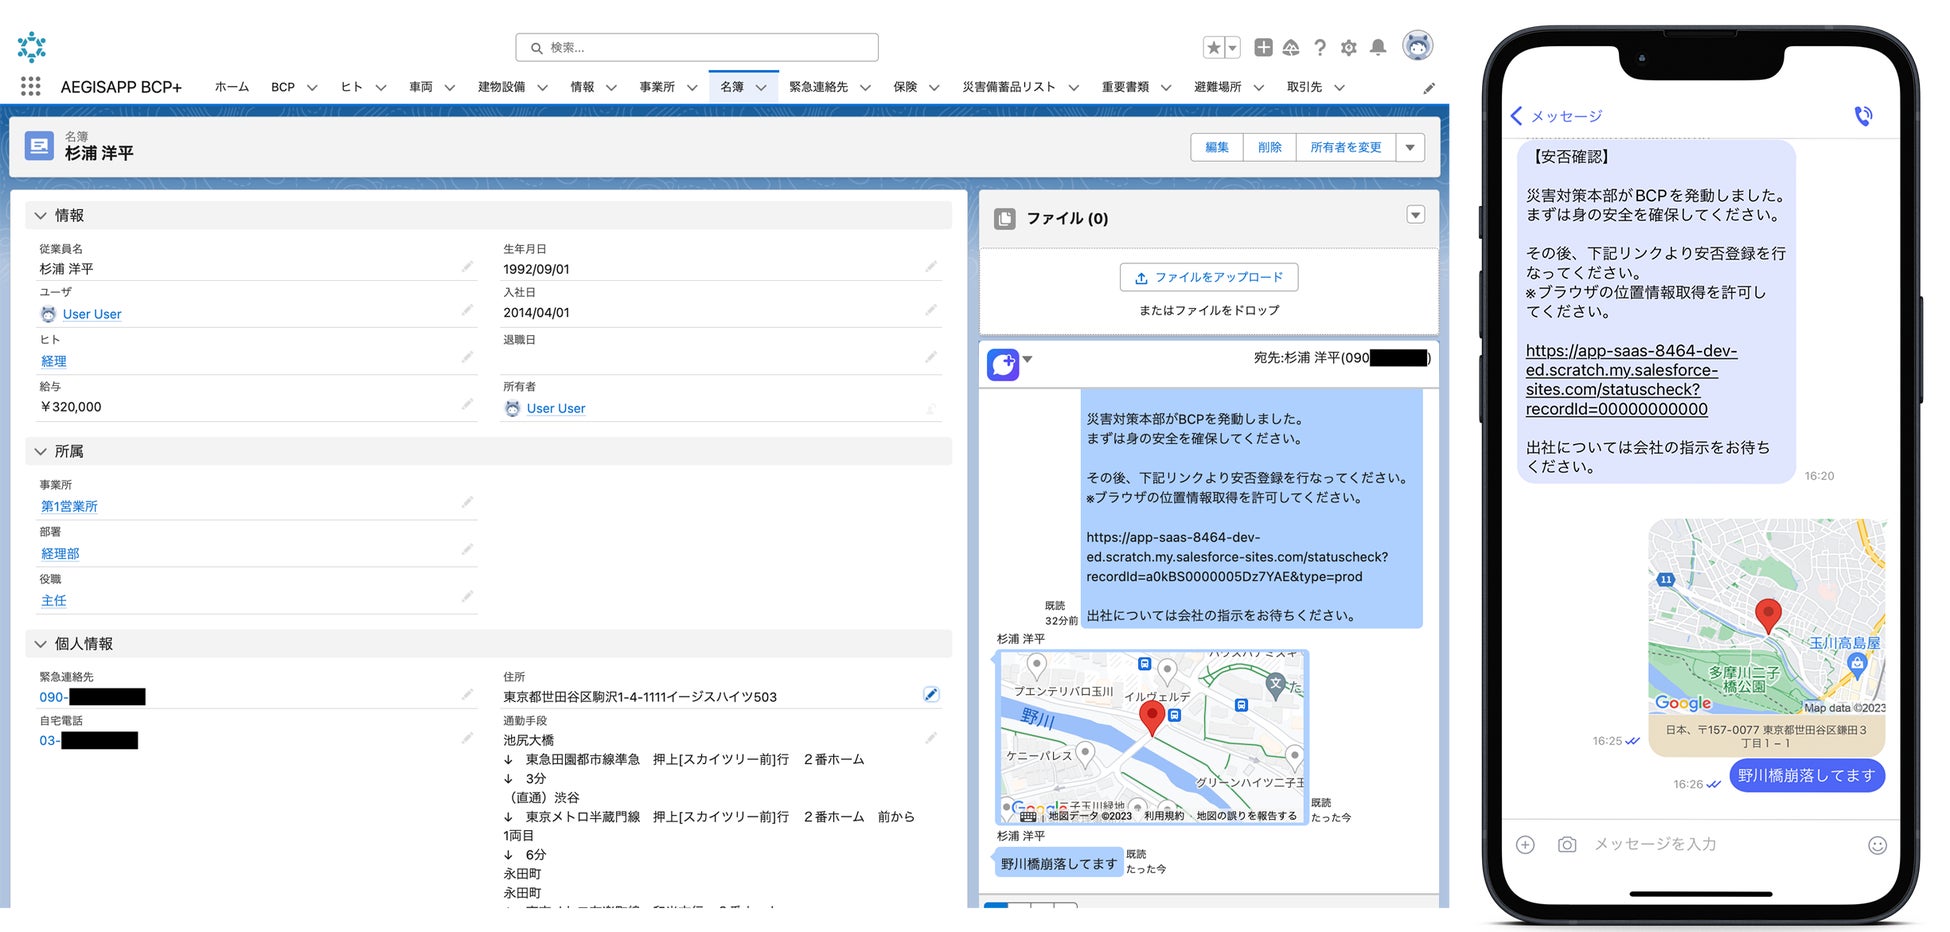Tap the back メッセージ link on phone
The height and width of the screenshot is (932, 1950).
point(1556,116)
